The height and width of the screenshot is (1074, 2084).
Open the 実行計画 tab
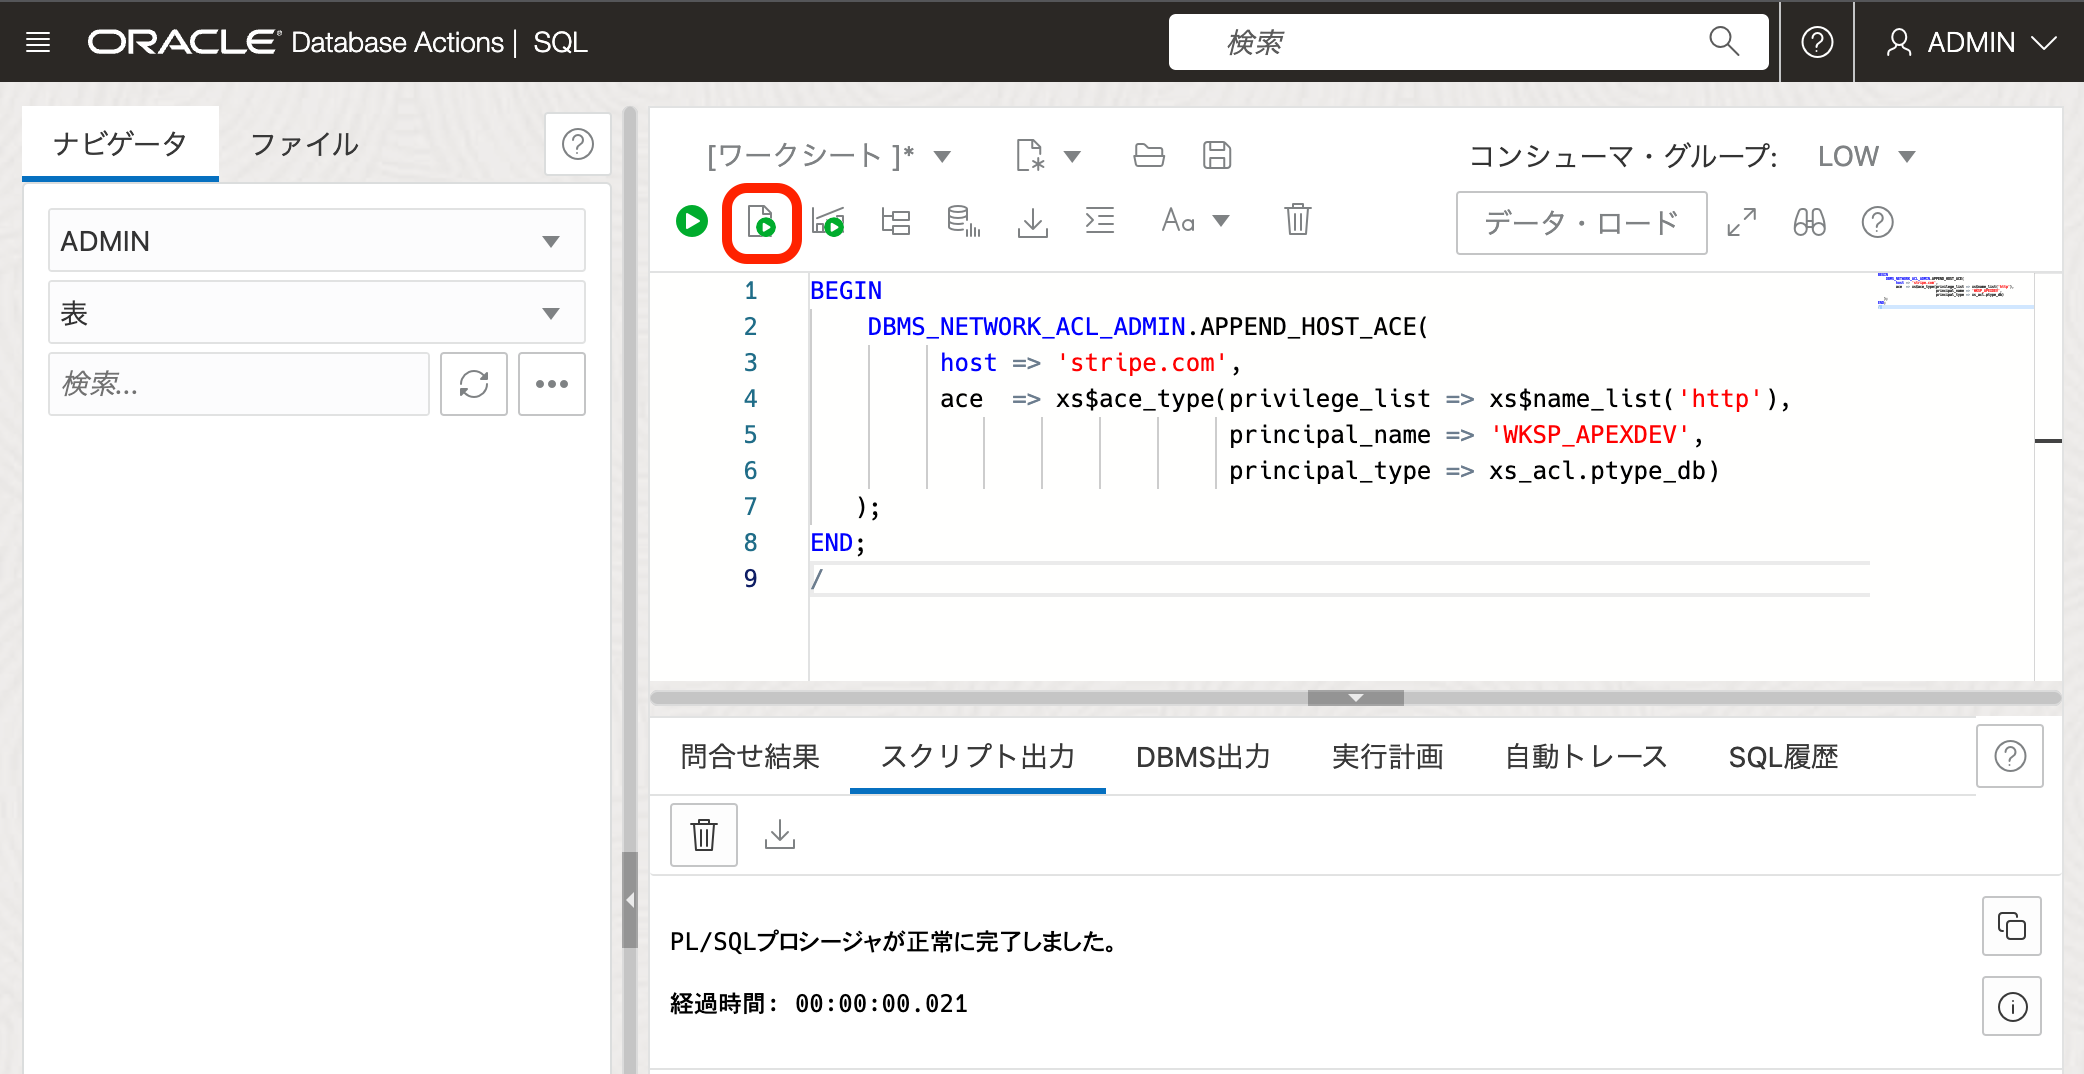[x=1388, y=757]
